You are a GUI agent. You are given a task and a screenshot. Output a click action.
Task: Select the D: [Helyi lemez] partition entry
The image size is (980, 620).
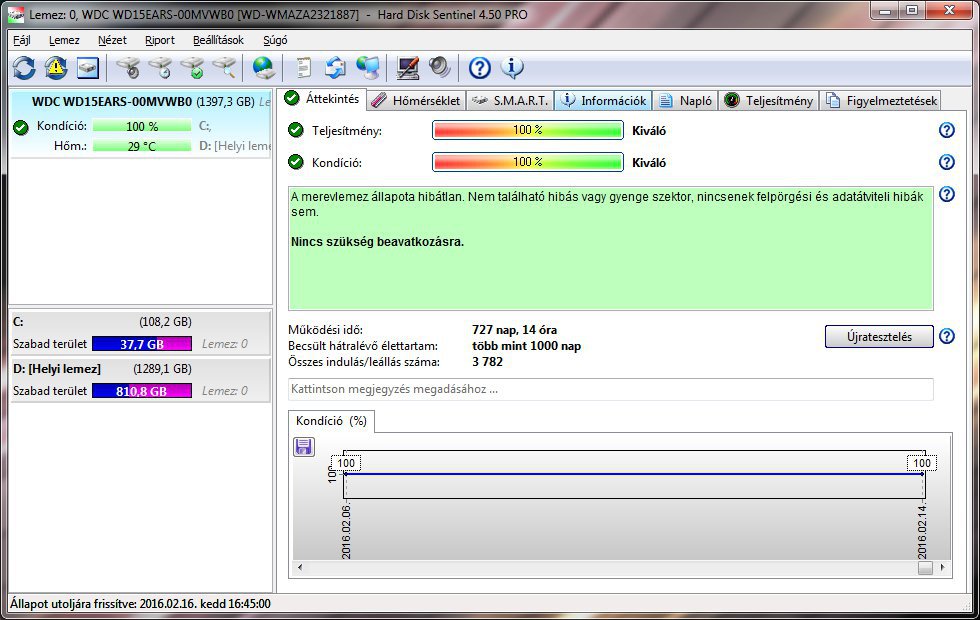coord(141,379)
